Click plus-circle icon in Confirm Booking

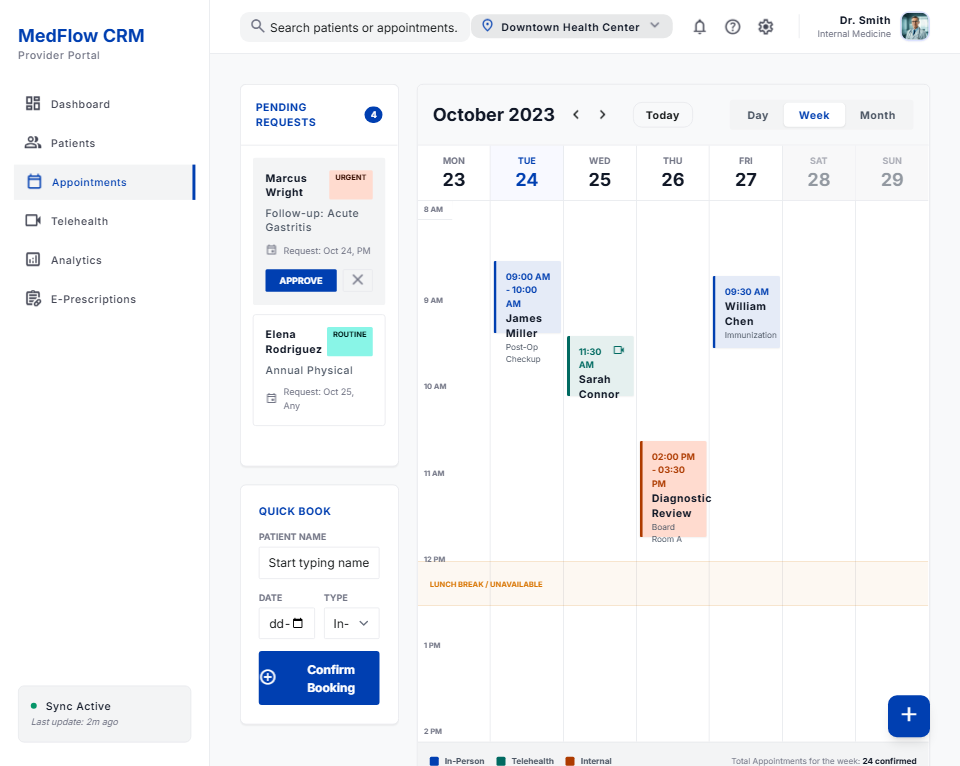pyautogui.click(x=268, y=677)
